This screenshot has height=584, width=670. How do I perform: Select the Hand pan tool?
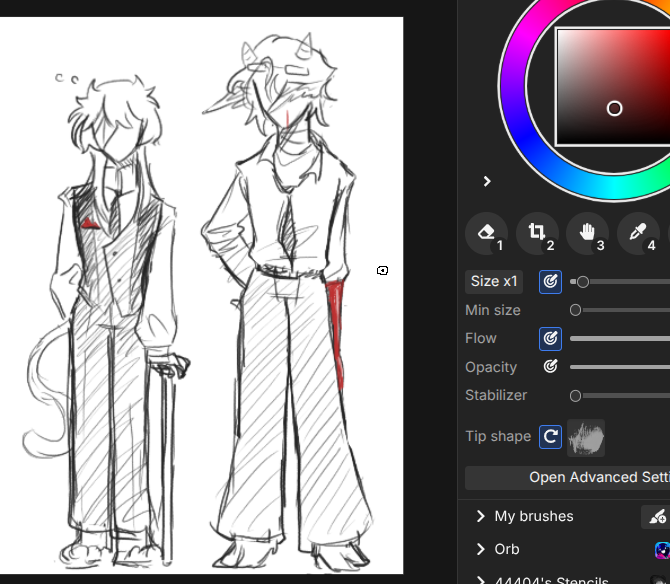588,233
